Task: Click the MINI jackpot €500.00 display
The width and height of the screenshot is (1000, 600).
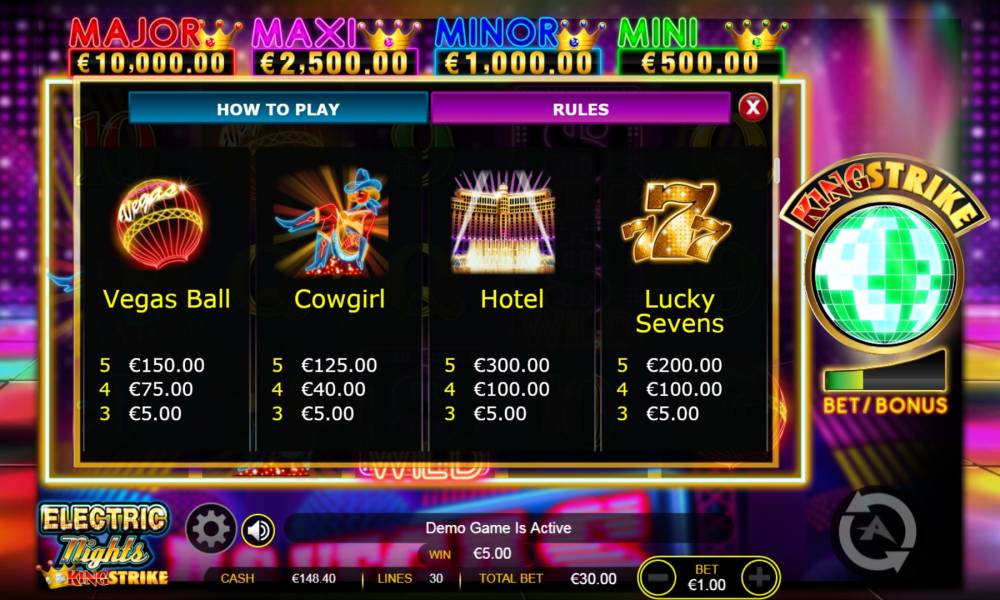Action: pyautogui.click(x=700, y=63)
